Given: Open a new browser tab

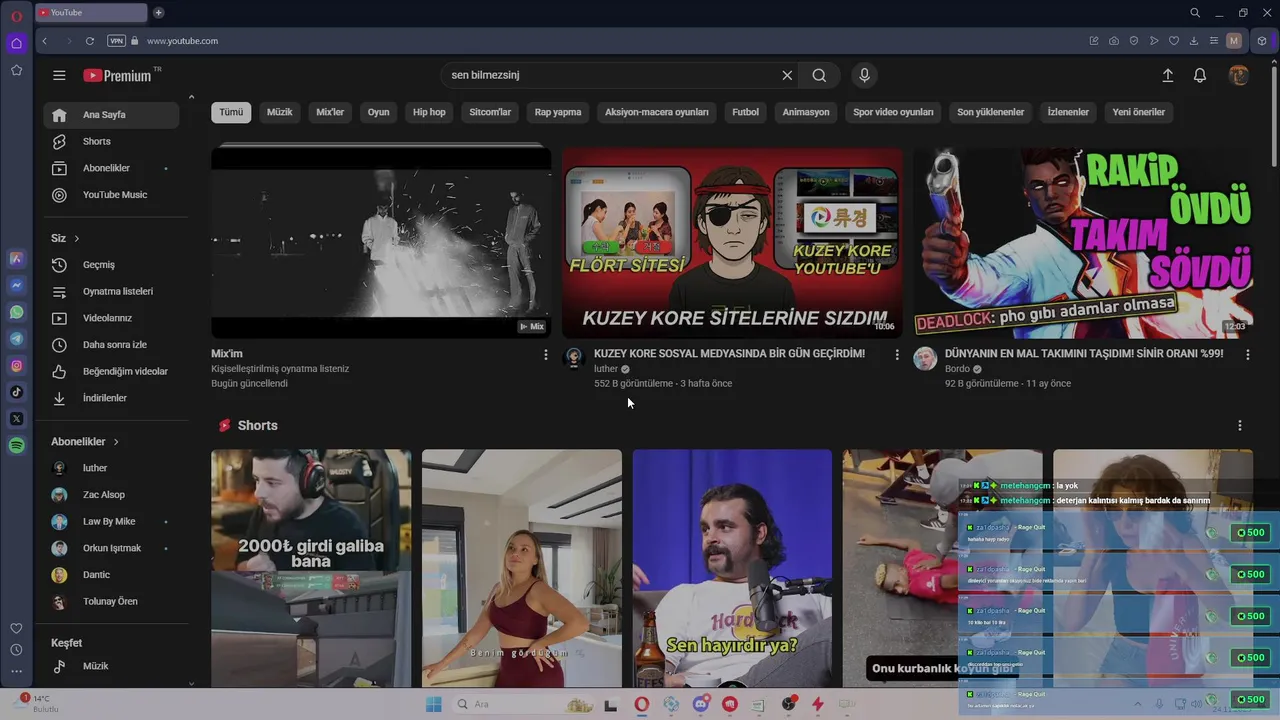Looking at the screenshot, I should tap(158, 12).
